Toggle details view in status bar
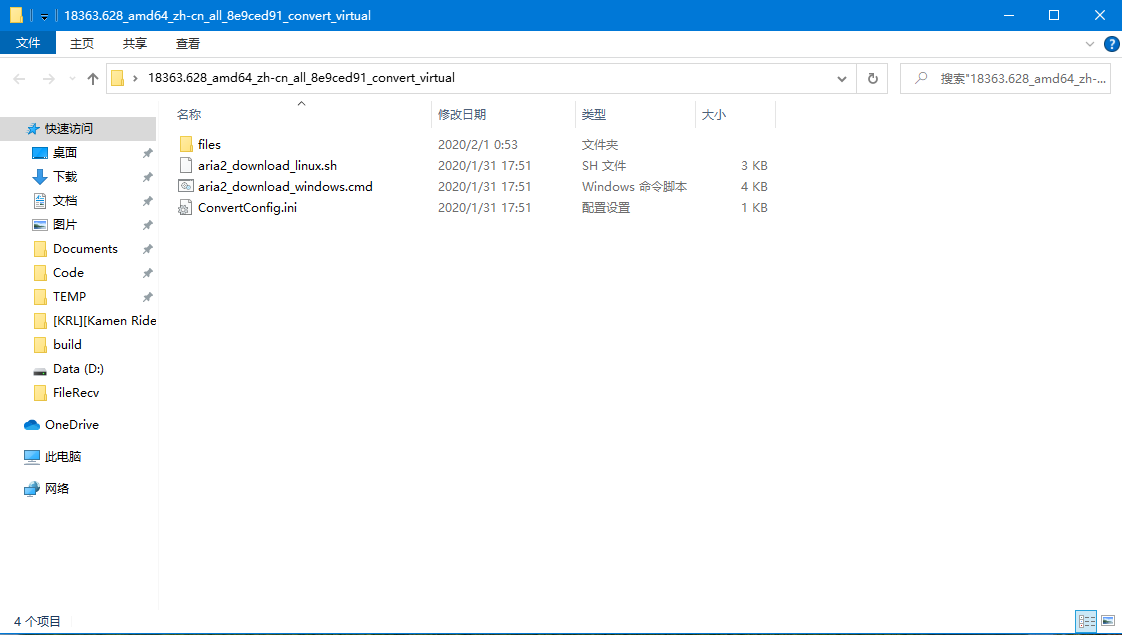The height and width of the screenshot is (635, 1122). point(1087,621)
